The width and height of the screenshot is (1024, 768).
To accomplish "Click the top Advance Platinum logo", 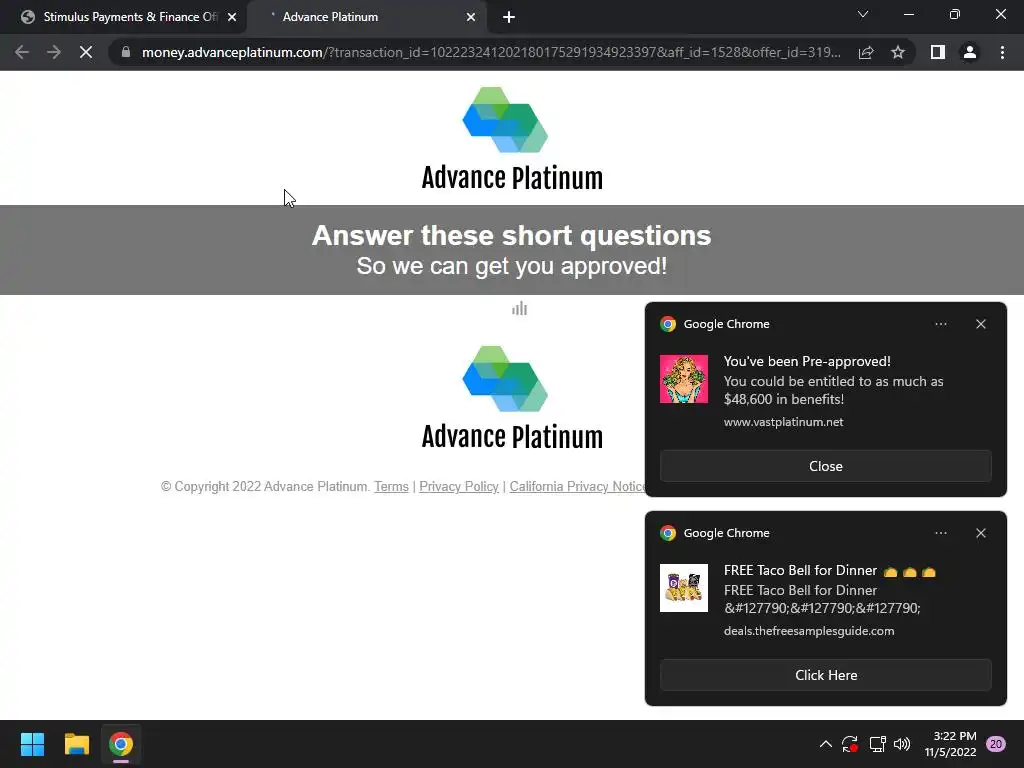I will pyautogui.click(x=512, y=138).
